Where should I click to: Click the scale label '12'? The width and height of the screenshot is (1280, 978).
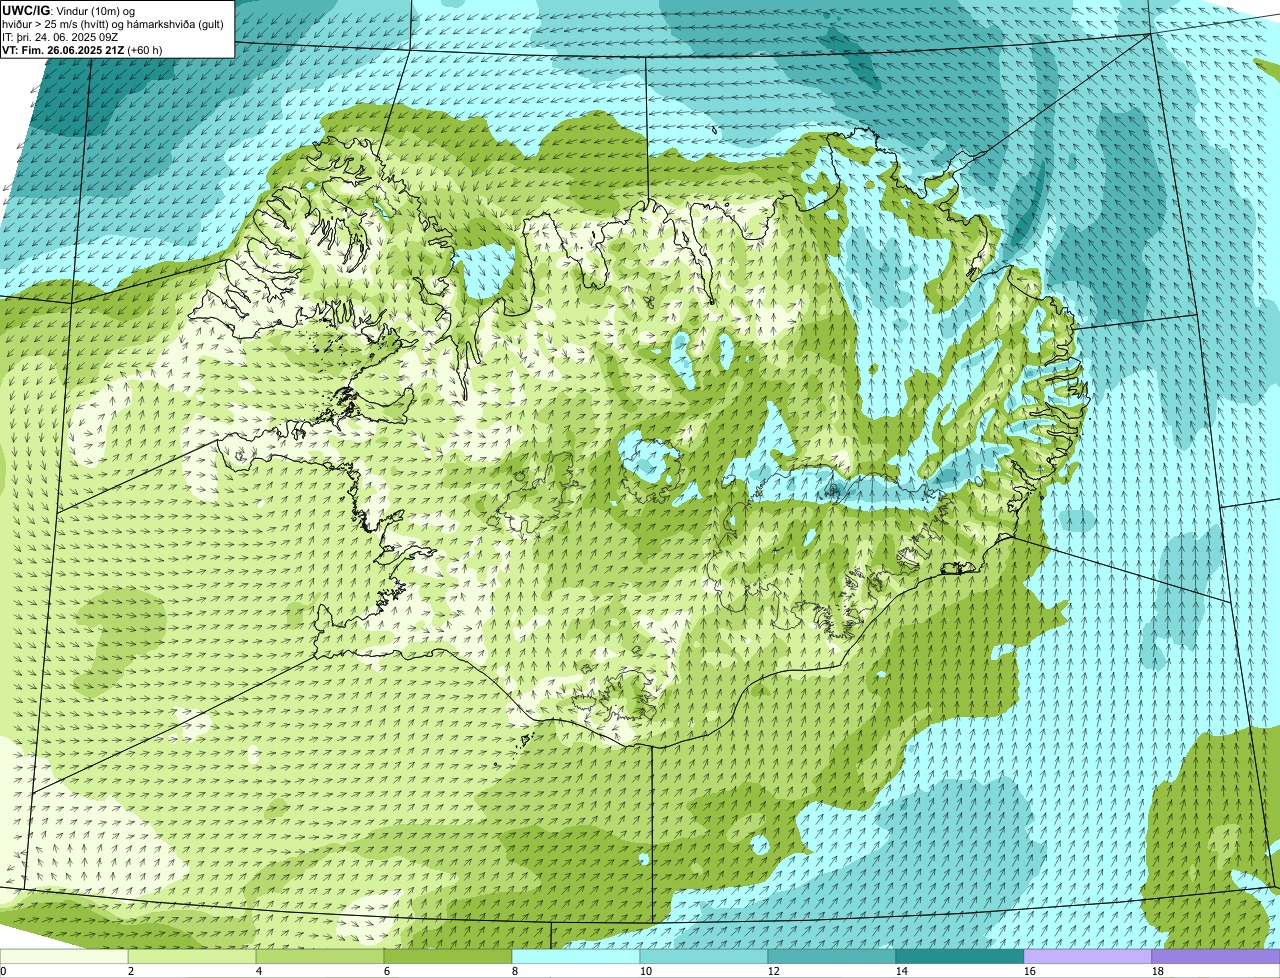774,971
